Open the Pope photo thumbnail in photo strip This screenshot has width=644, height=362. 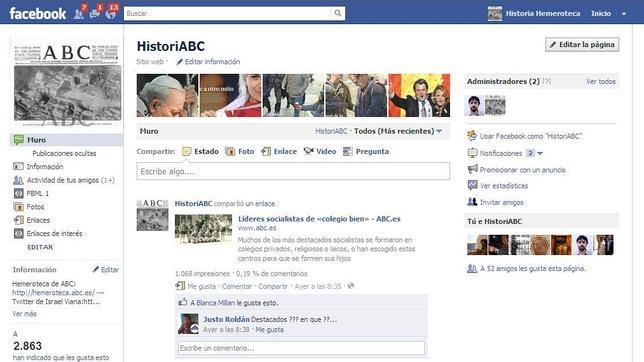[167, 95]
